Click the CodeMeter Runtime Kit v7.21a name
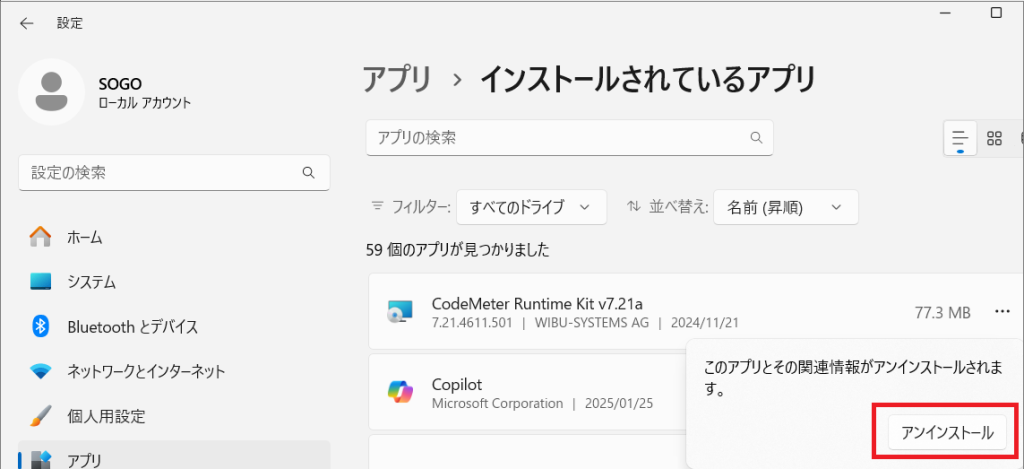The height and width of the screenshot is (469, 1024). click(x=537, y=304)
